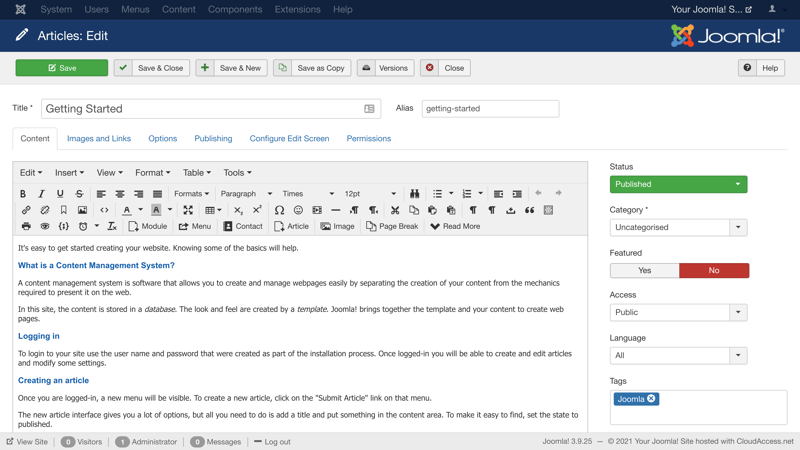Expand the Category dropdown
Viewport: 800px width, 450px height.
click(x=738, y=227)
